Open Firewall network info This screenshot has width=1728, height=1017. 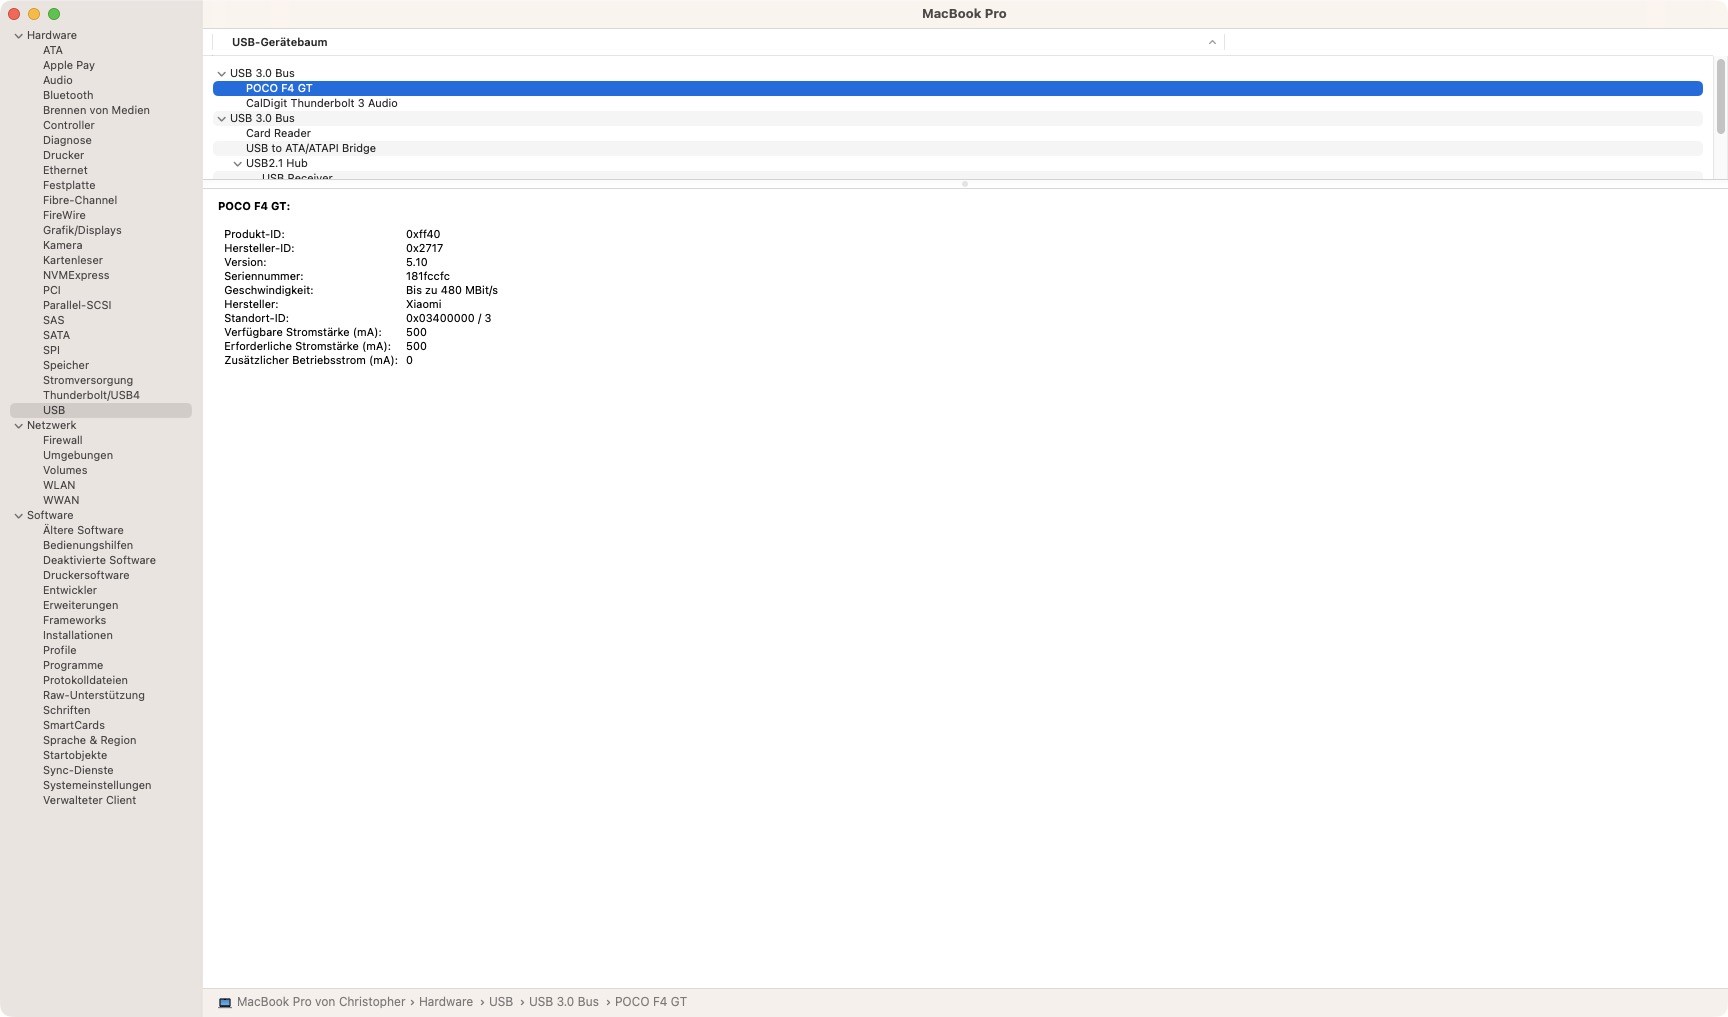click(x=63, y=440)
